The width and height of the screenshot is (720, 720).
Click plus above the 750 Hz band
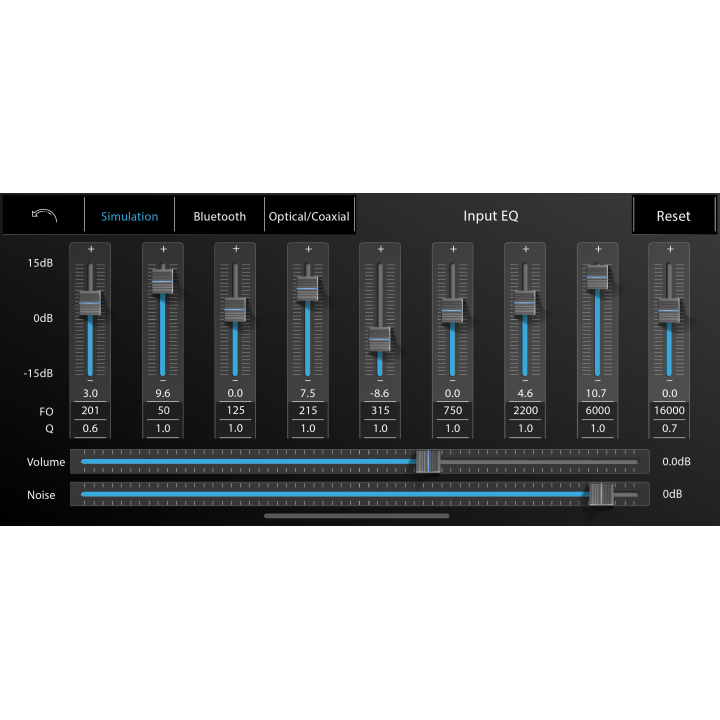tap(453, 249)
